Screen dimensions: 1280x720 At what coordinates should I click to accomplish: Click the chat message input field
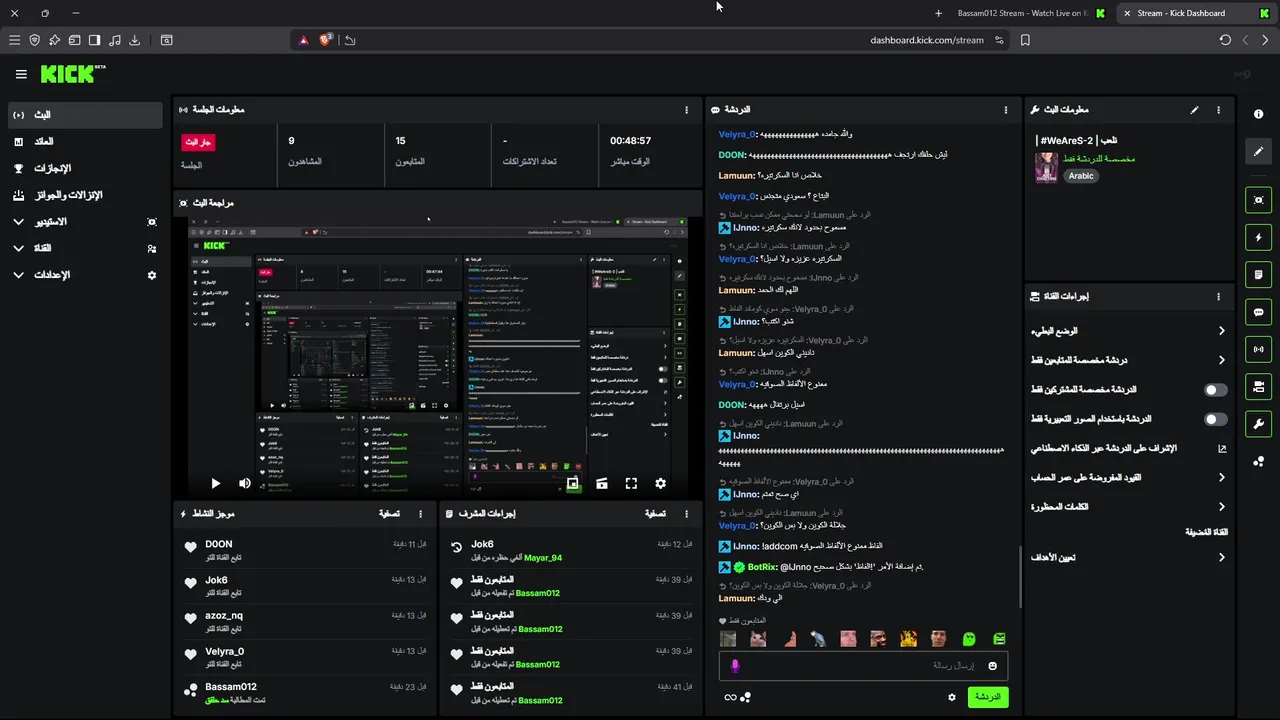pos(863,666)
